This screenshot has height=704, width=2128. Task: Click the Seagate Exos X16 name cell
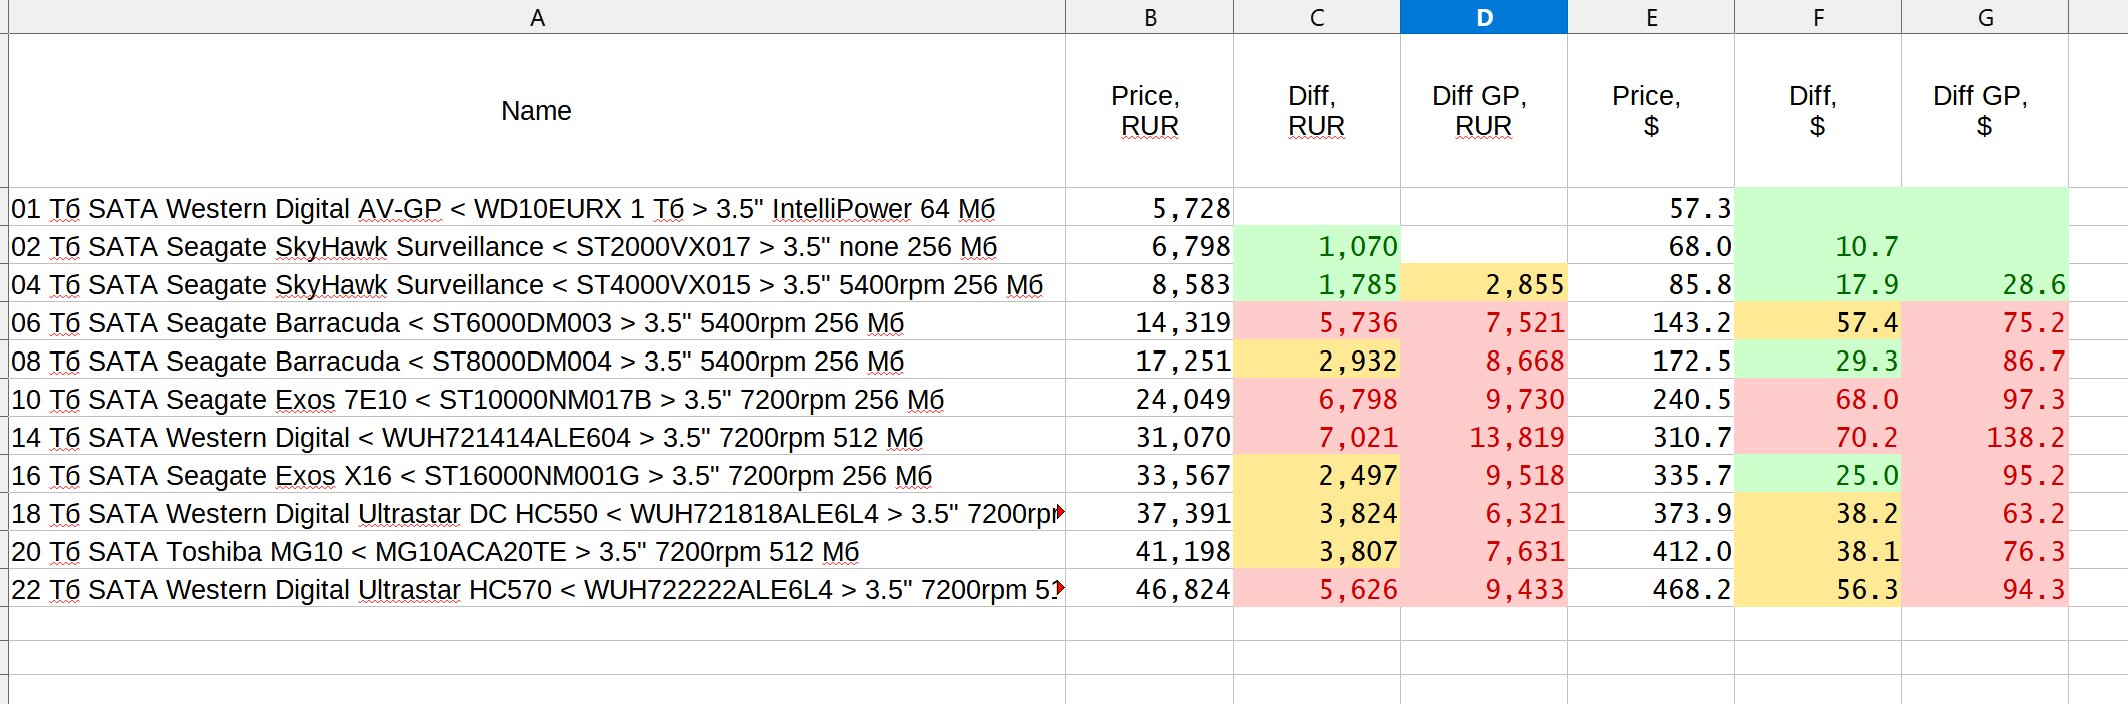(x=471, y=475)
